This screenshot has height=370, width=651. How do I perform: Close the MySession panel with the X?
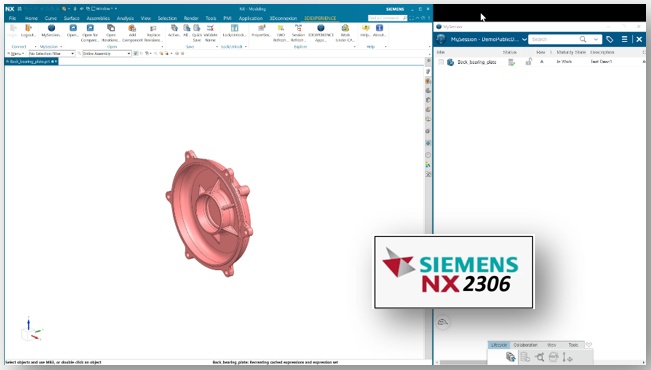639,39
